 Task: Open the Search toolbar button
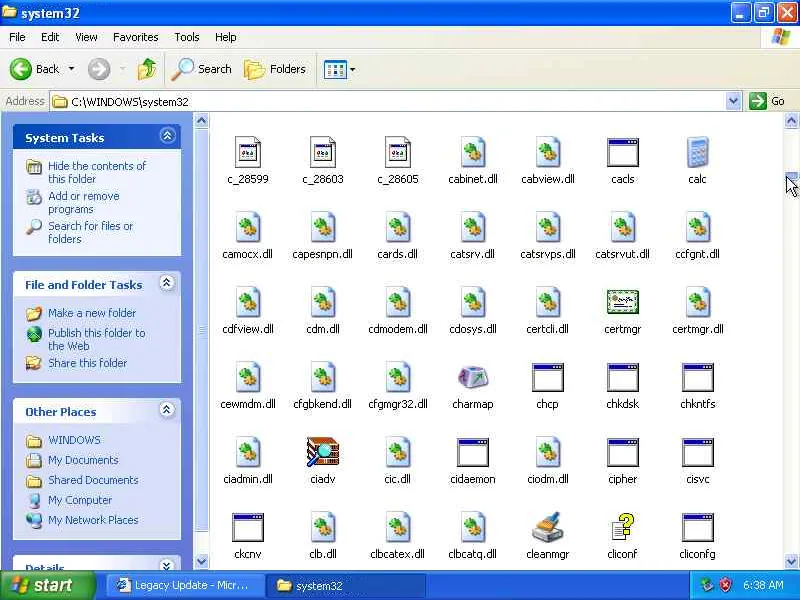click(x=202, y=69)
